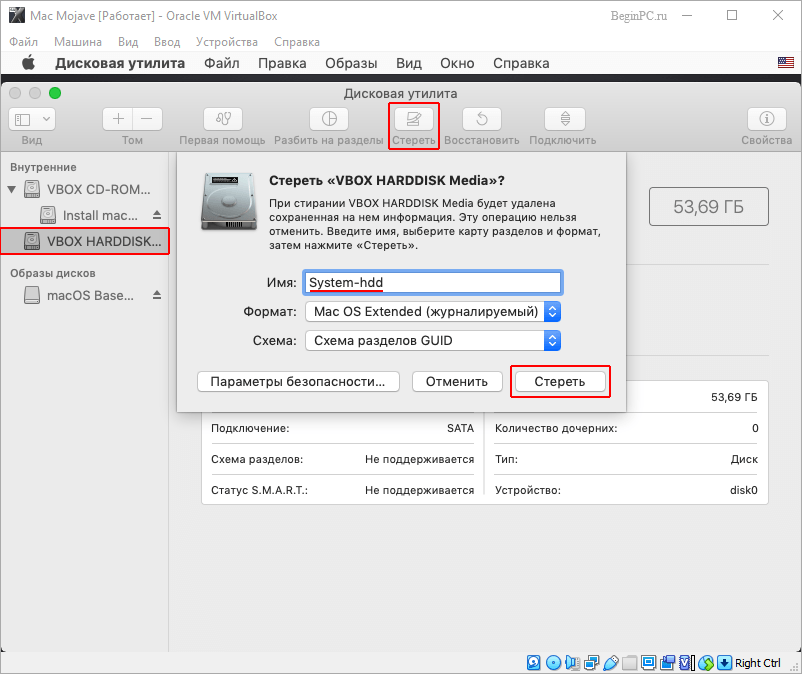Image resolution: width=802 pixels, height=674 pixels.
Task: Open the VirtualBox Машина menu
Action: pos(78,42)
